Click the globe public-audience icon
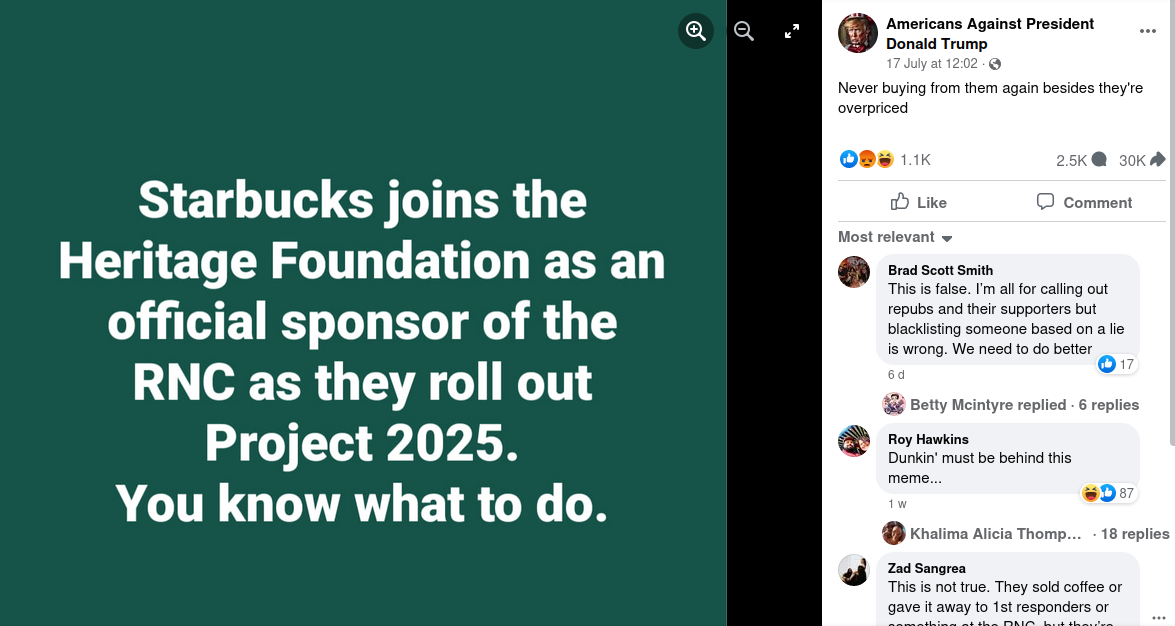 (994, 64)
